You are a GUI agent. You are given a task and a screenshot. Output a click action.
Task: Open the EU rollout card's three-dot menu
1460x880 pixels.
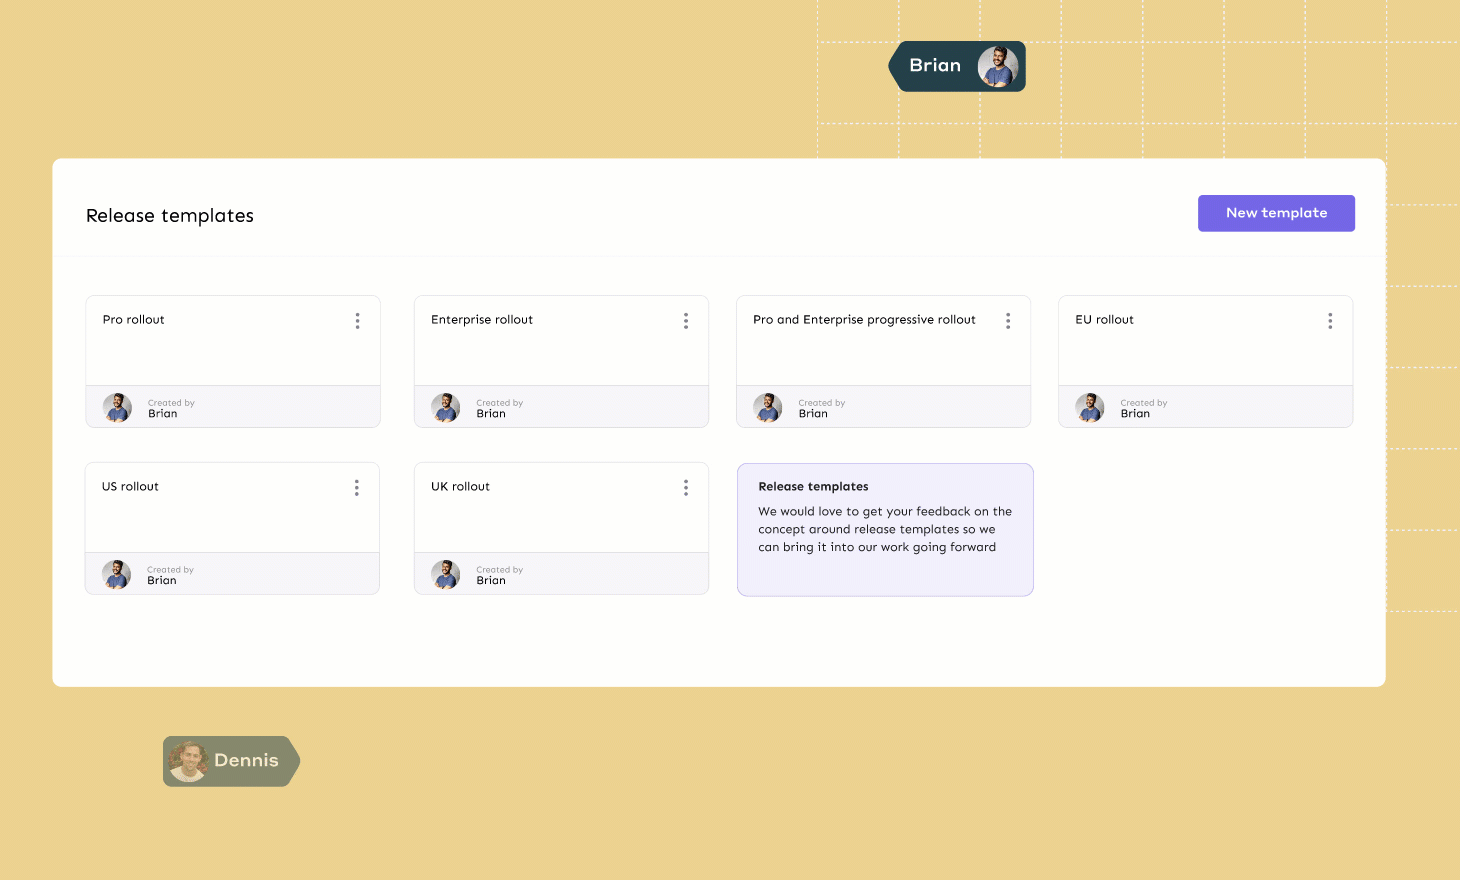[1330, 321]
